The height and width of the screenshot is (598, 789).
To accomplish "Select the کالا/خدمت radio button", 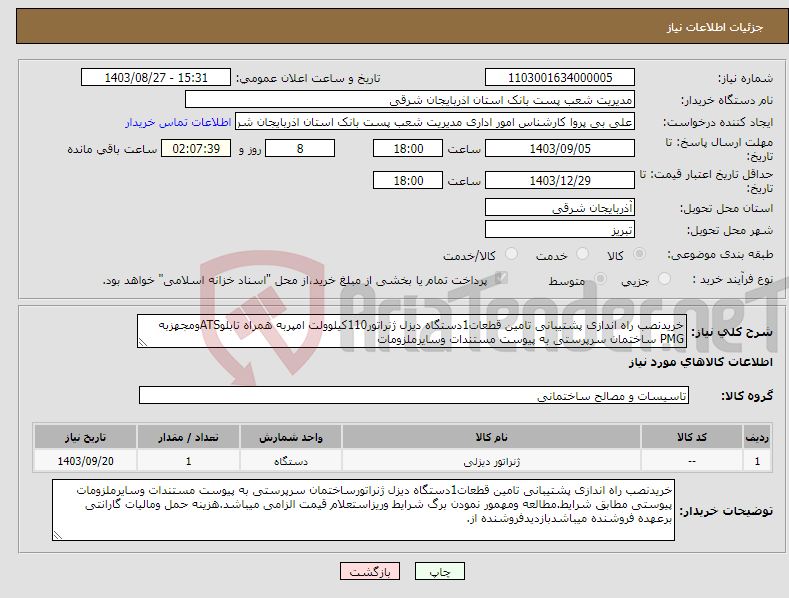I will click(511, 254).
